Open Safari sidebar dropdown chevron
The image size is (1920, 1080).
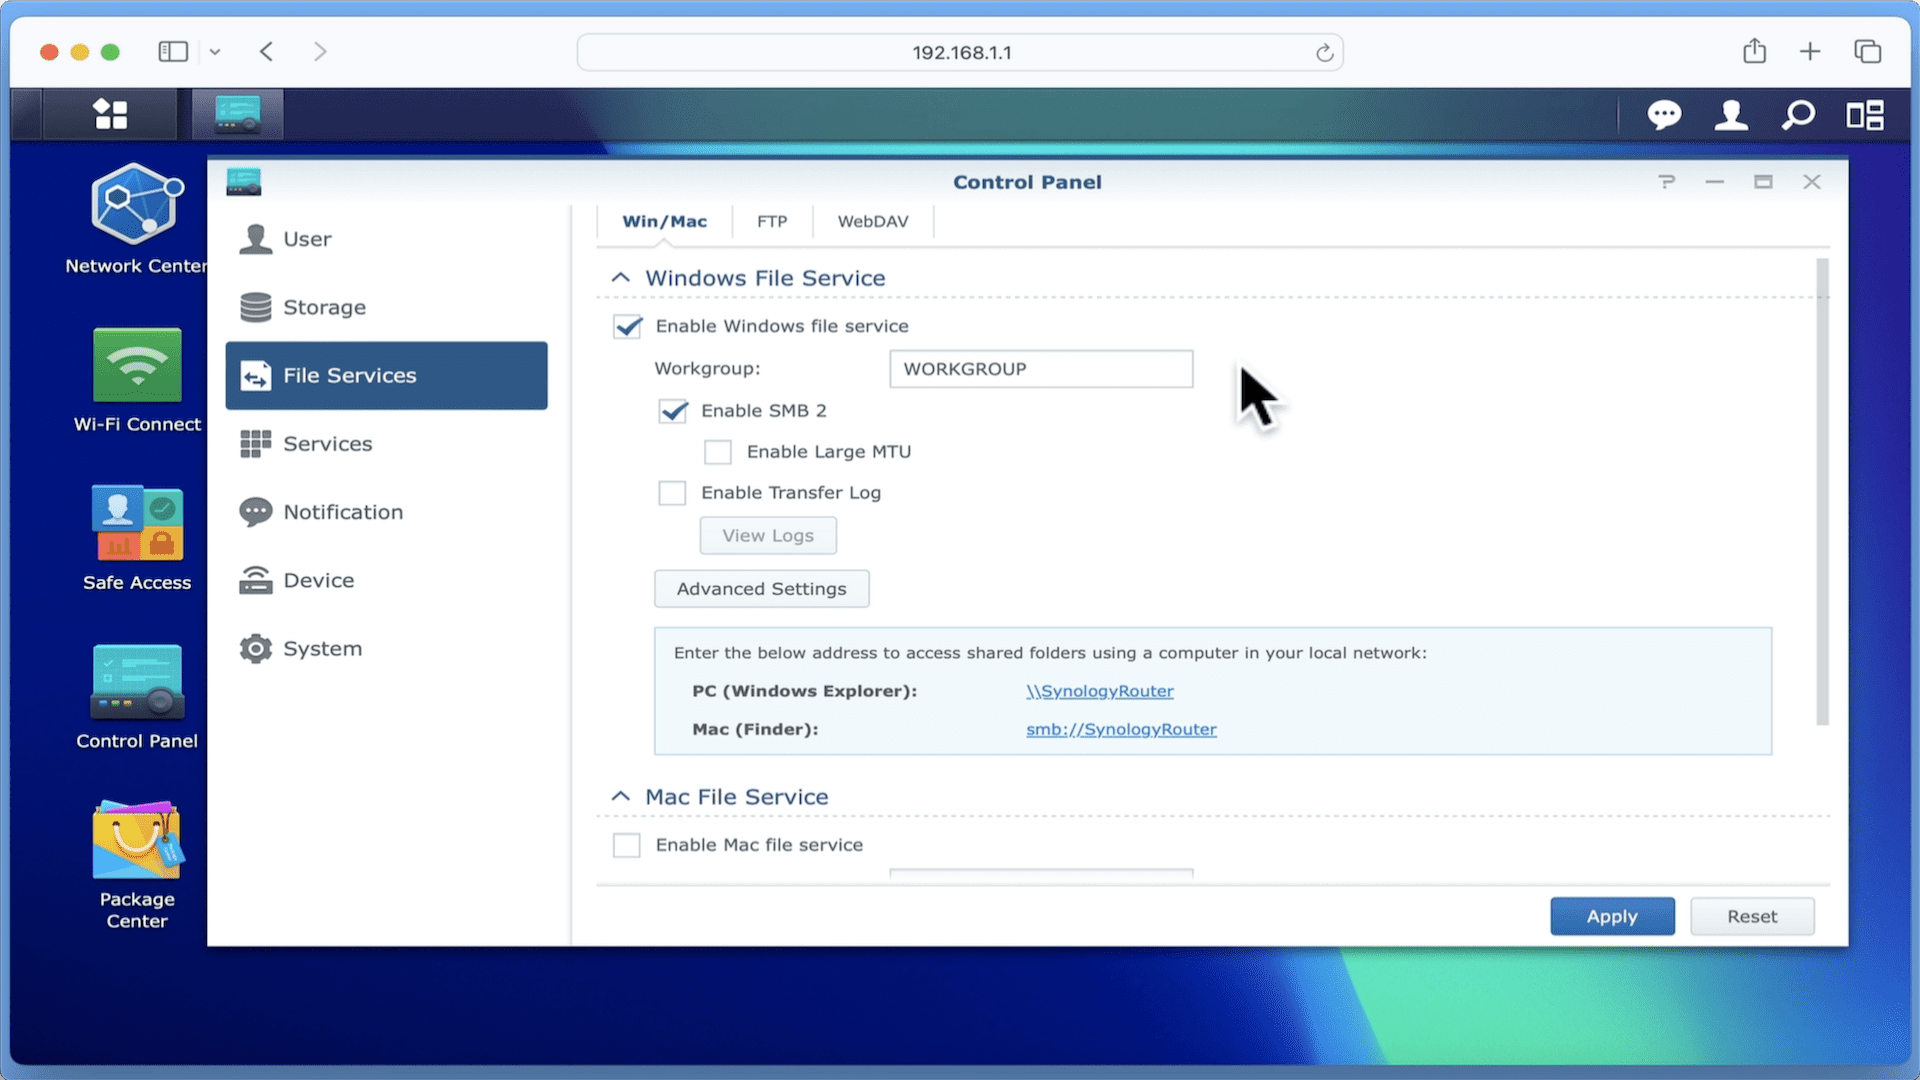tap(214, 52)
